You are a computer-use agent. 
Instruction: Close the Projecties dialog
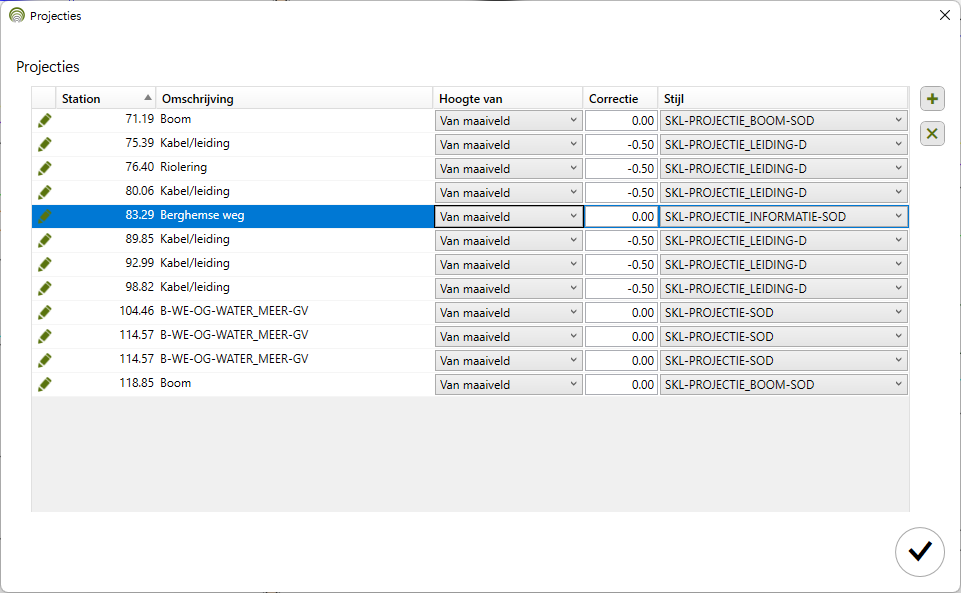[x=944, y=15]
